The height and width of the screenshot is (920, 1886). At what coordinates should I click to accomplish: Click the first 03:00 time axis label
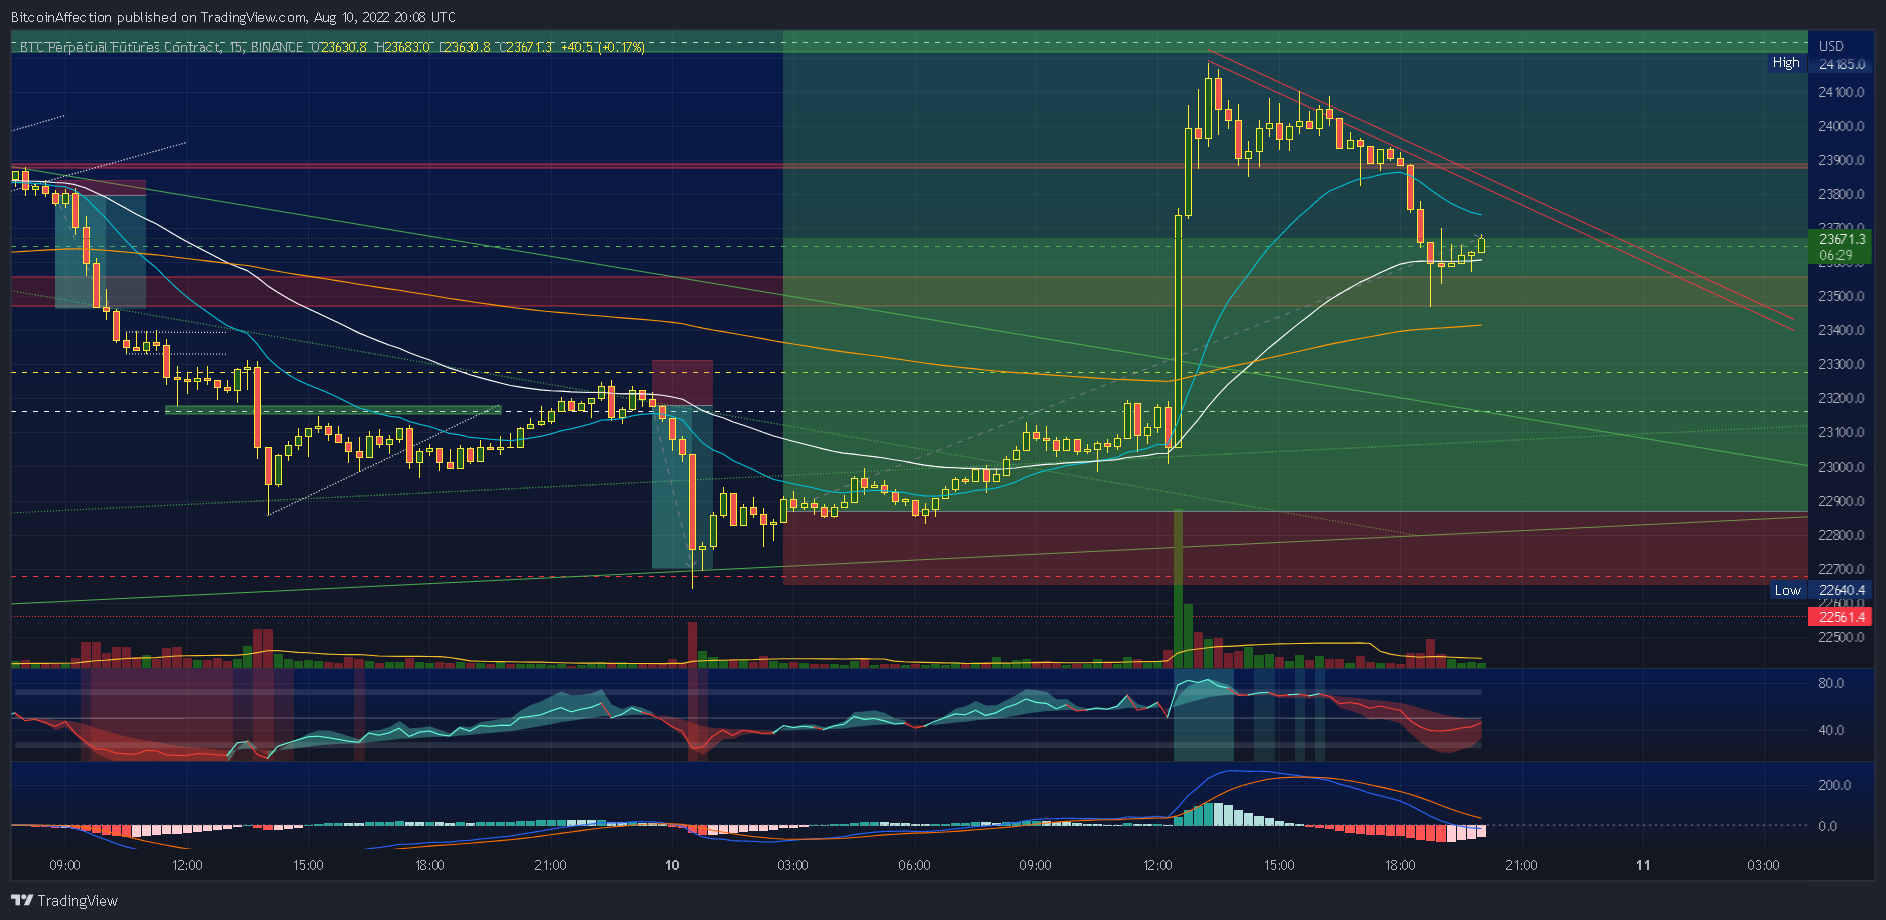click(793, 865)
